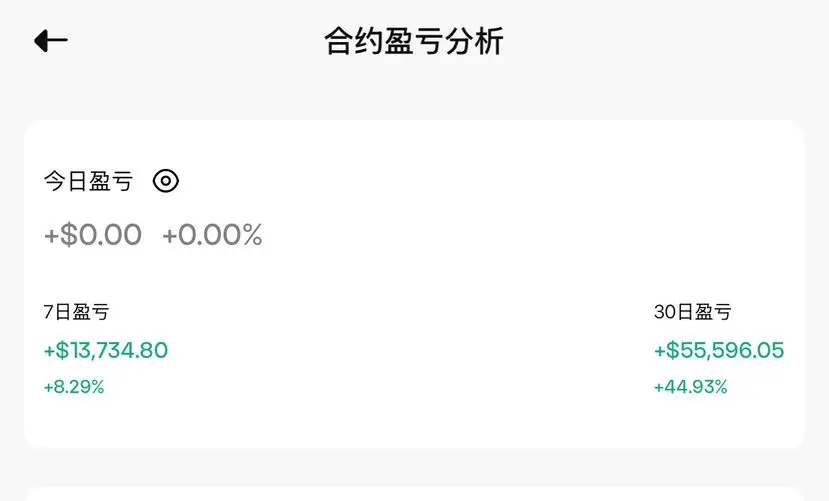The width and height of the screenshot is (829, 501).
Task: Click the +$55,596.05 thirty-day profit value
Action: tap(719, 350)
